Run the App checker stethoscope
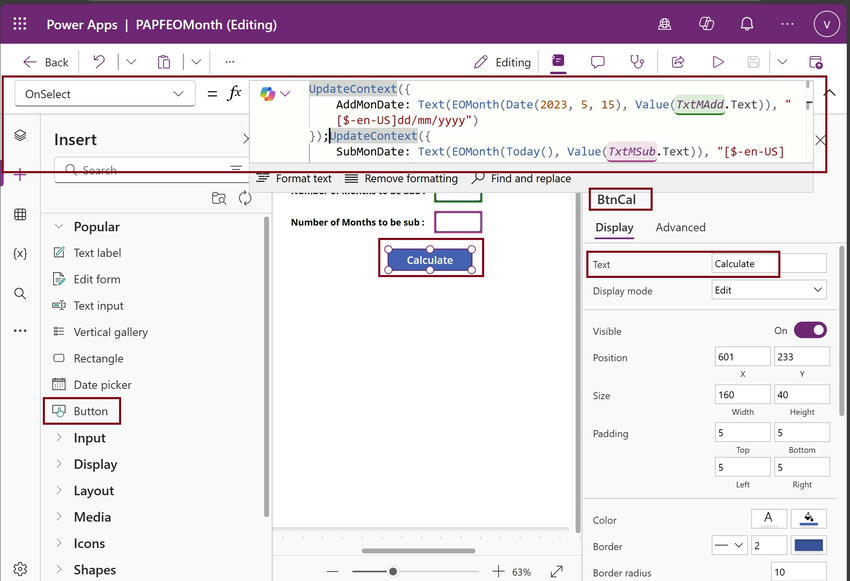 [637, 62]
